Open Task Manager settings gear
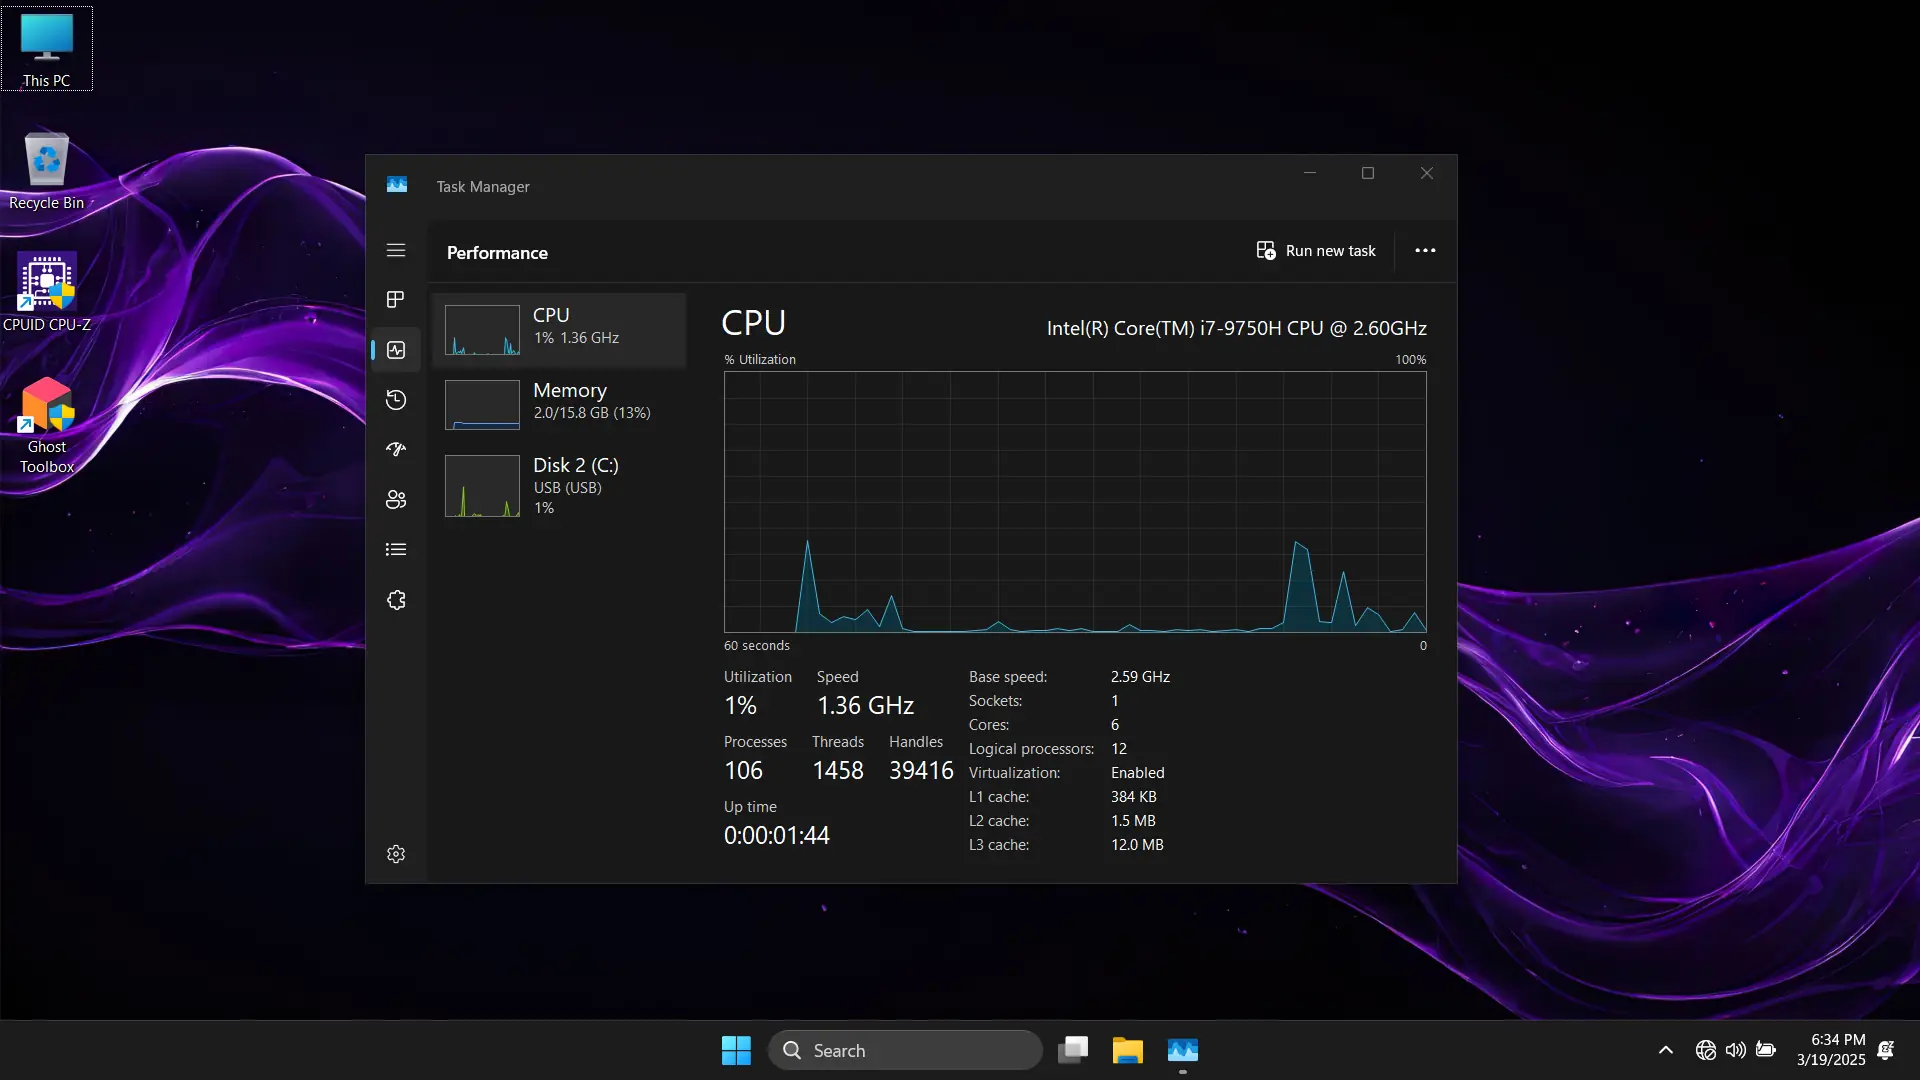1920x1080 pixels. 396,854
